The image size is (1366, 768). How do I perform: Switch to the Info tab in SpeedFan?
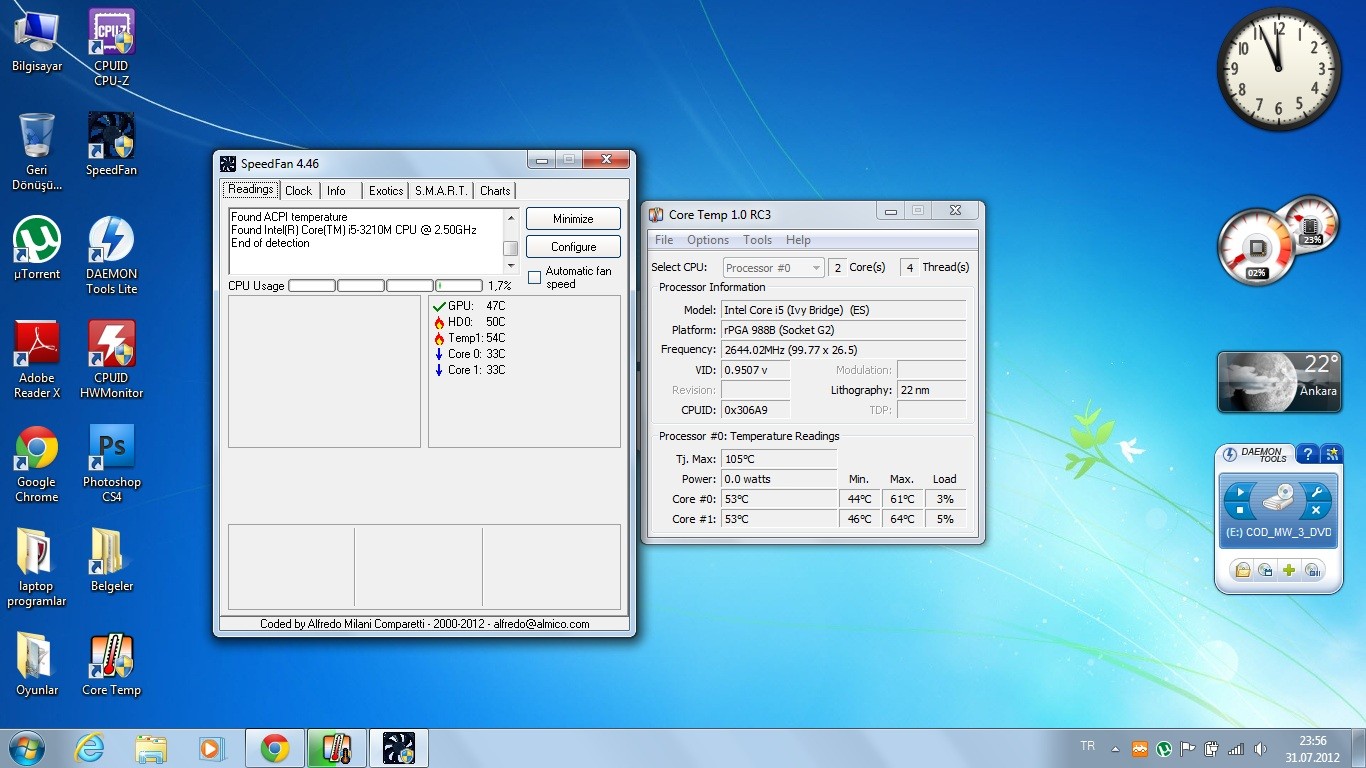point(337,190)
